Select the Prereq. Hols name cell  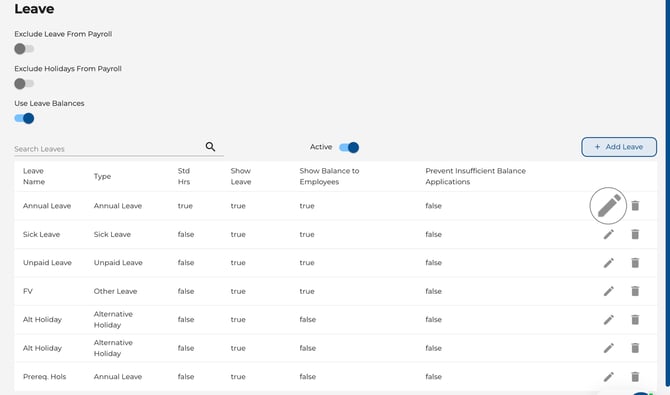pos(44,377)
